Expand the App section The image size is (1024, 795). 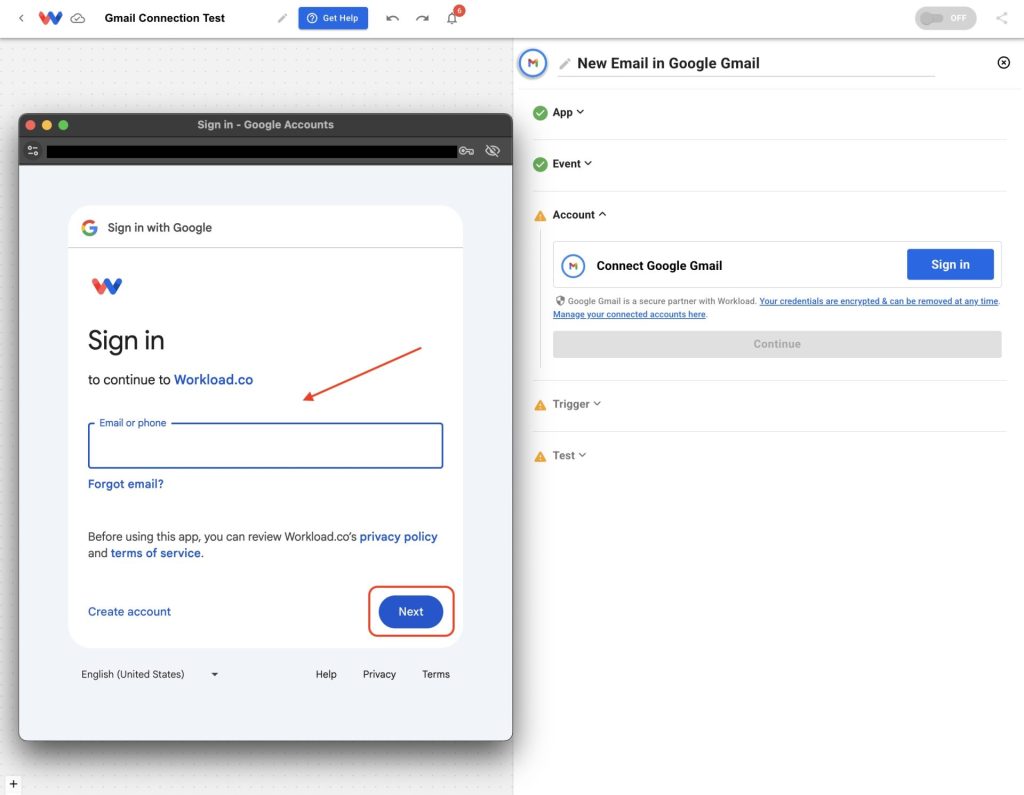pos(568,112)
